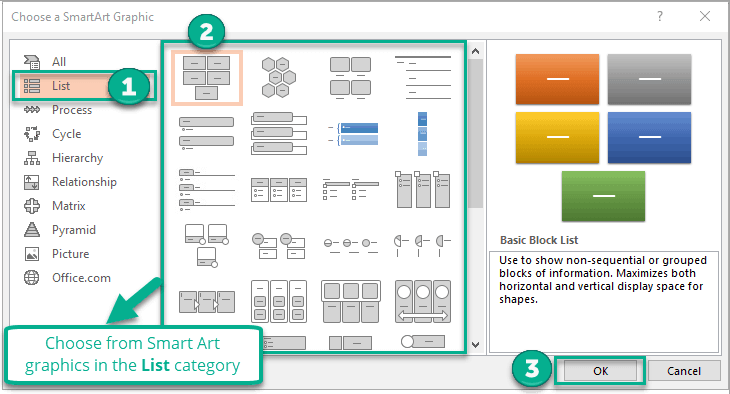Choose the lined list layout thumbnail

(423, 77)
